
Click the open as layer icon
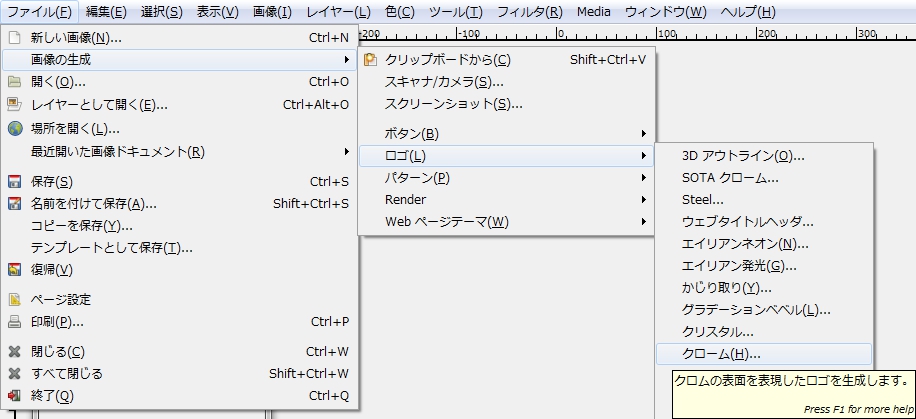(x=14, y=104)
